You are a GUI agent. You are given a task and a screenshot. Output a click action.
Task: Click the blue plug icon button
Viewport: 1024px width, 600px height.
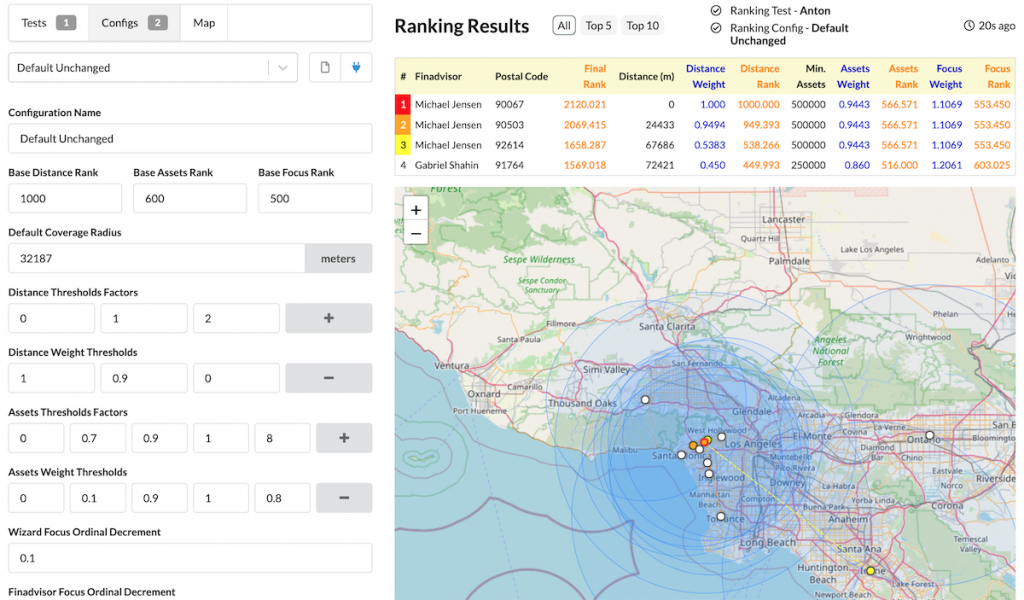357,67
